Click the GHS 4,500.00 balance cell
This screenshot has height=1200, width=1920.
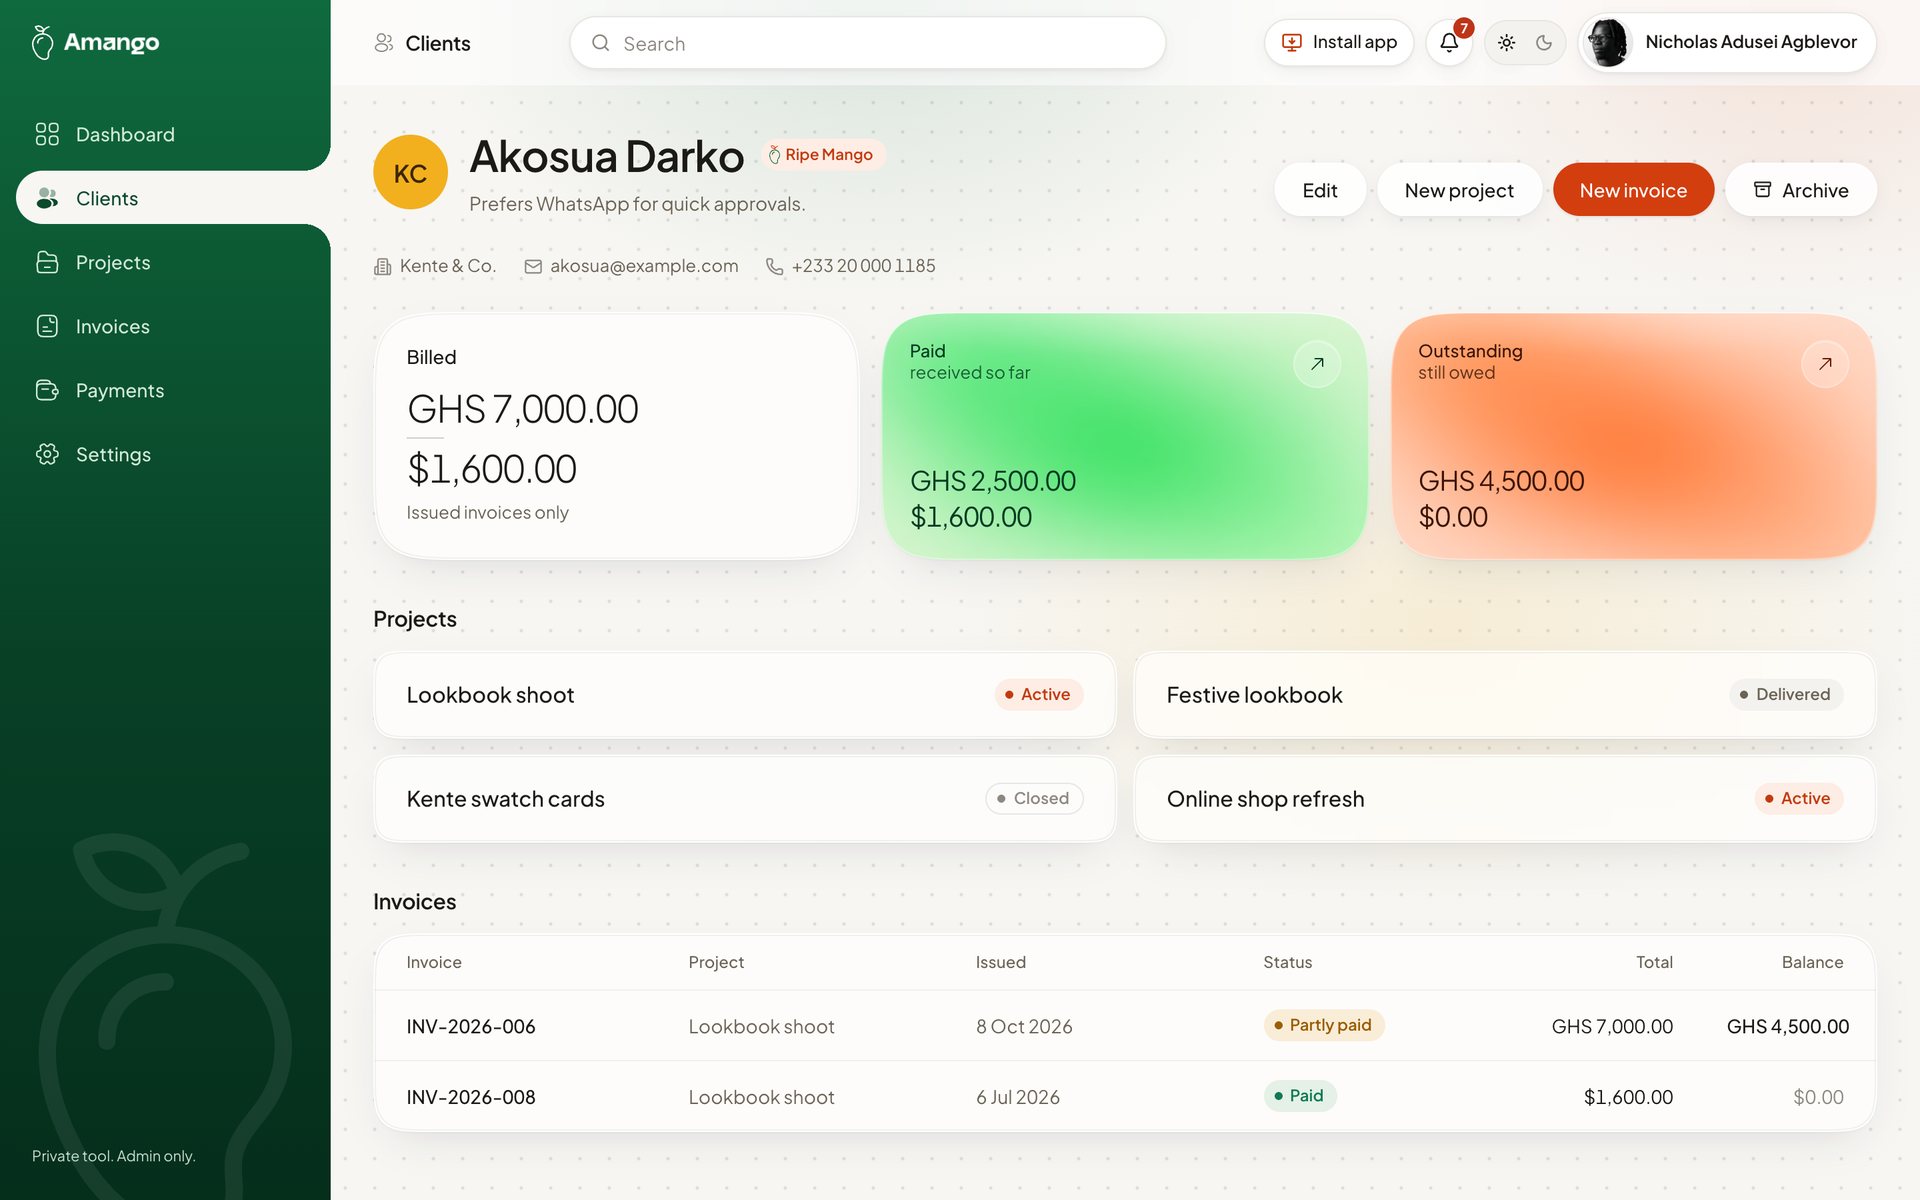tap(1787, 1027)
